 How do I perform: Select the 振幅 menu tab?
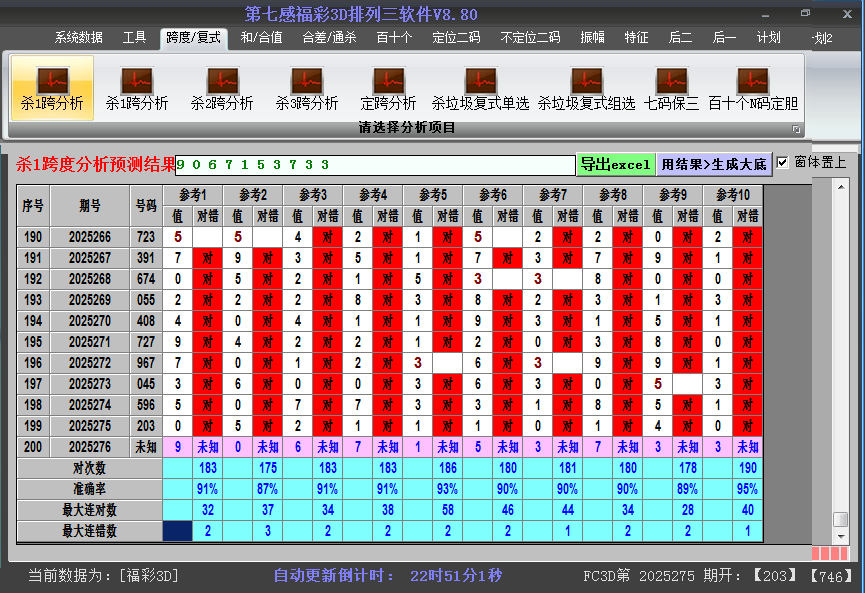click(593, 38)
